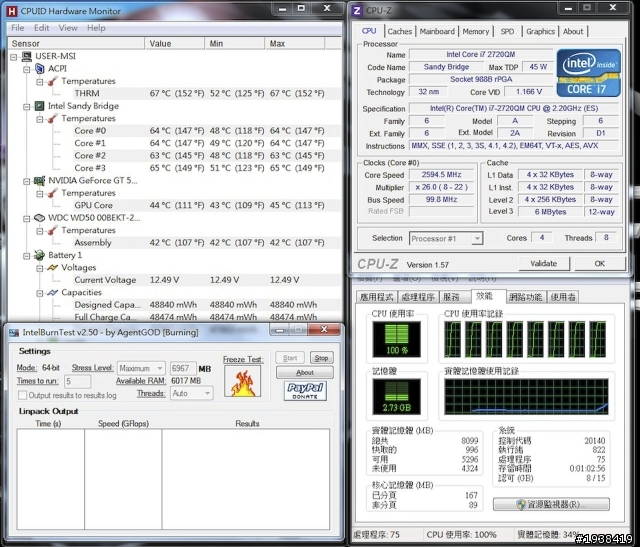
Task: Select the Core #0 temperature row
Action: point(199,131)
